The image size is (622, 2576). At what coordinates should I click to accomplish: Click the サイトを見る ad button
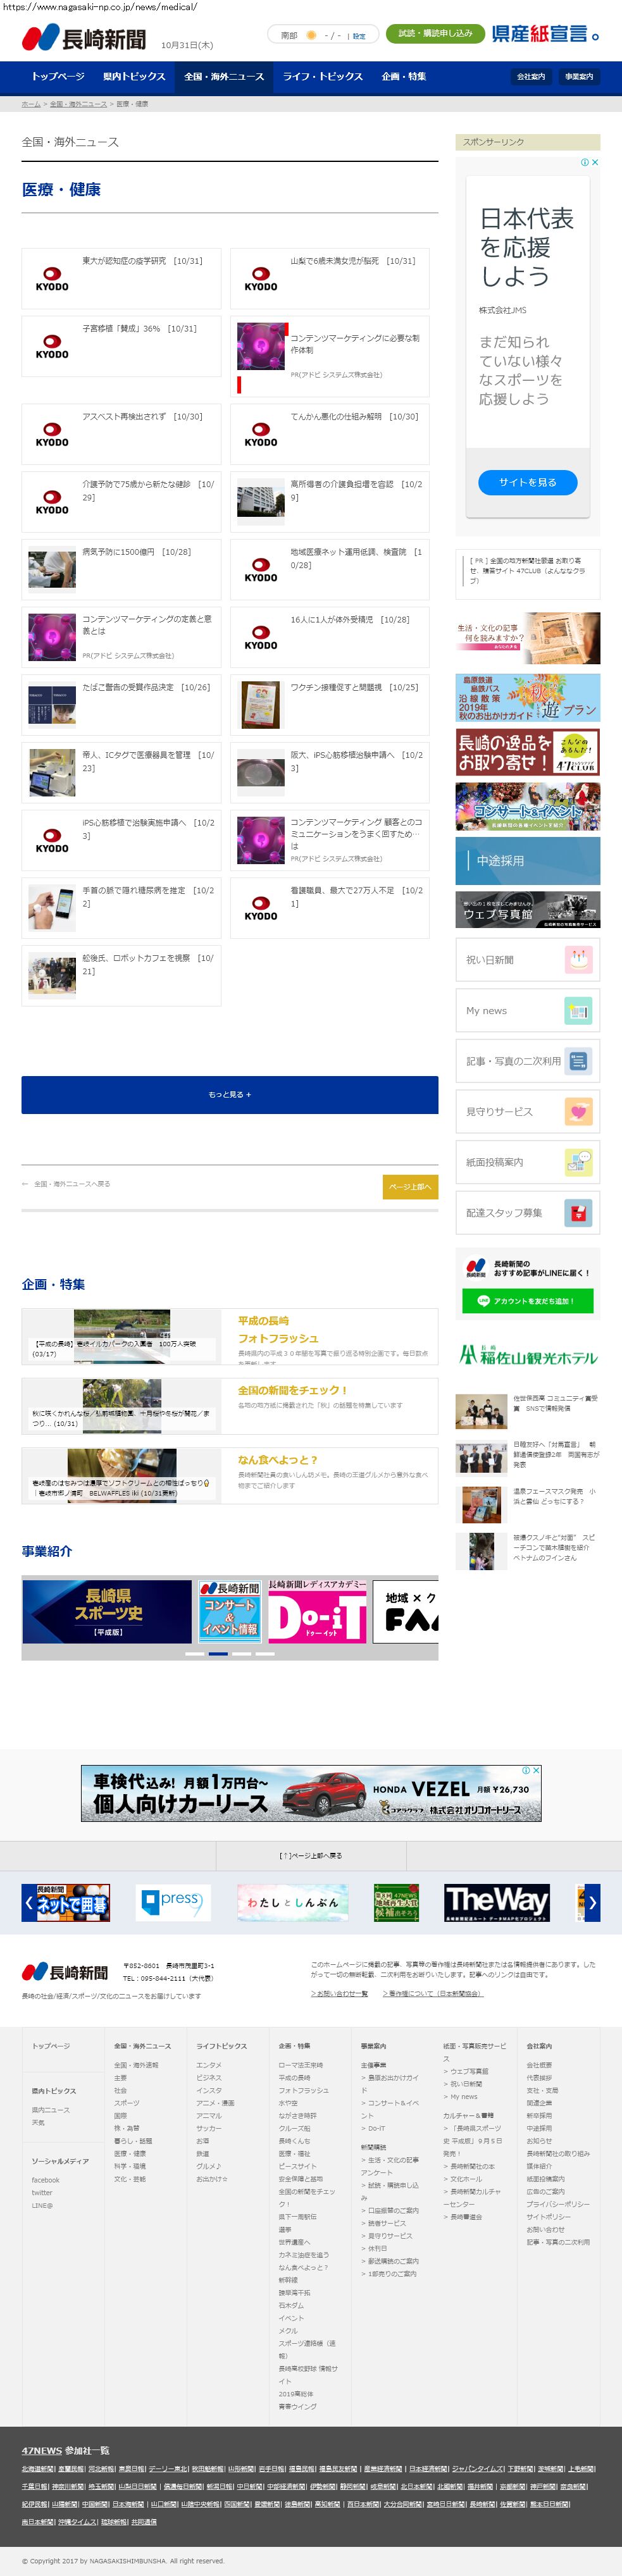(x=527, y=482)
